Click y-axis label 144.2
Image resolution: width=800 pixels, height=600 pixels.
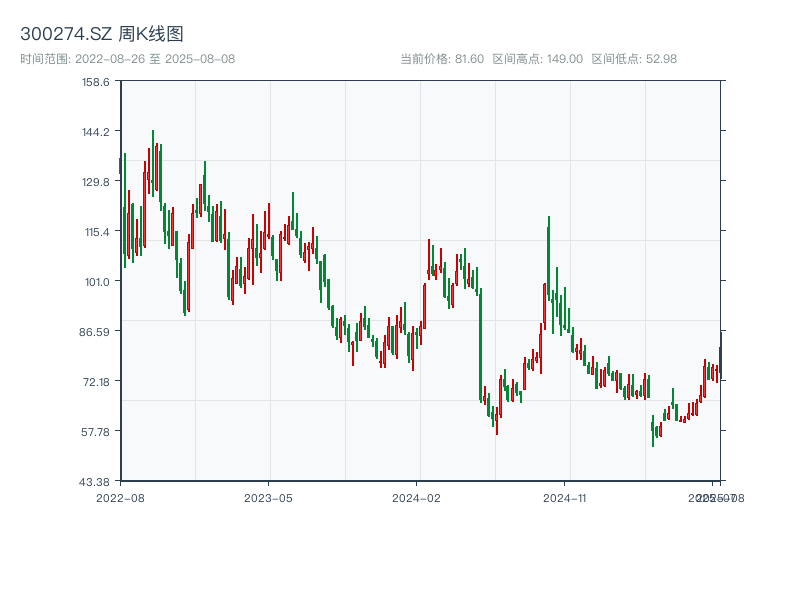(96, 132)
